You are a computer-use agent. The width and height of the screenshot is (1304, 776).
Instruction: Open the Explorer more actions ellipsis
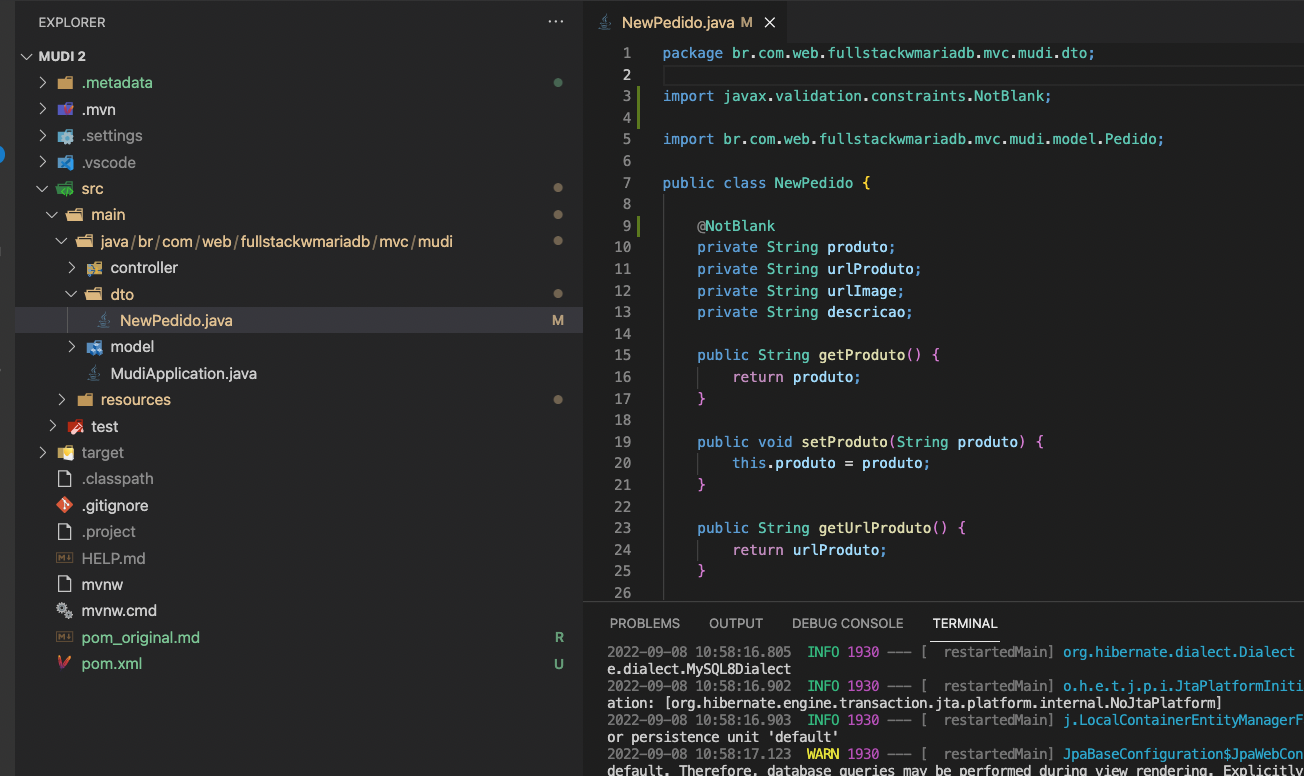[x=556, y=22]
